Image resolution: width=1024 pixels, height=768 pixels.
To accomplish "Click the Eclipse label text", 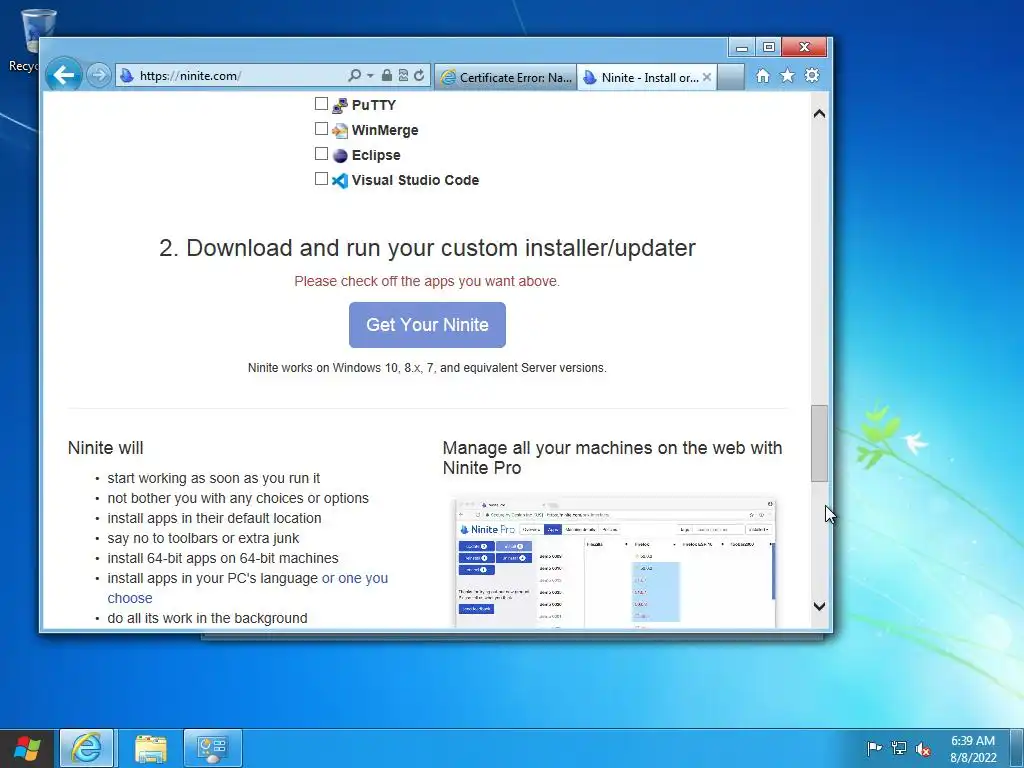I will pyautogui.click(x=376, y=155).
